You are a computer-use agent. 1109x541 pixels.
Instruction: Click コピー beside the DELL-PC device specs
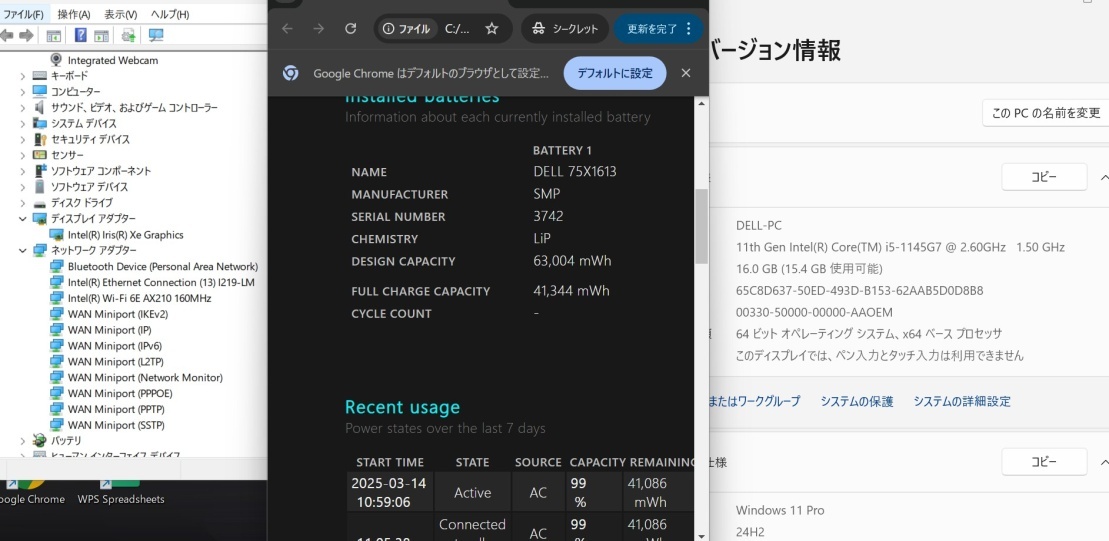1044,177
